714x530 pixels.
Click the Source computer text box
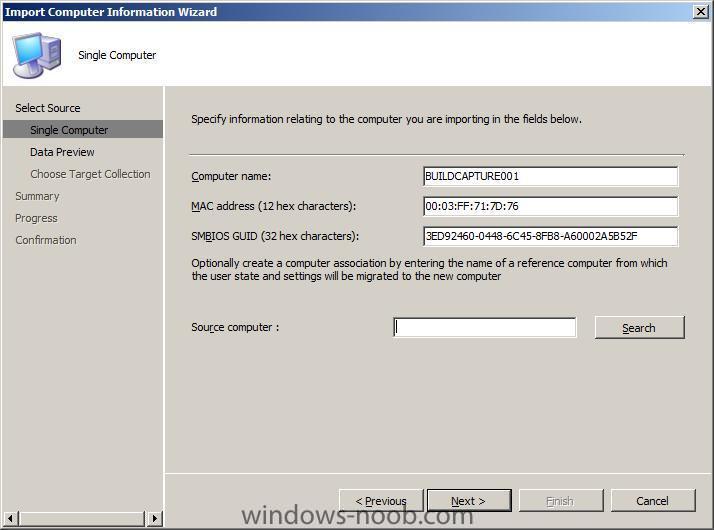484,327
